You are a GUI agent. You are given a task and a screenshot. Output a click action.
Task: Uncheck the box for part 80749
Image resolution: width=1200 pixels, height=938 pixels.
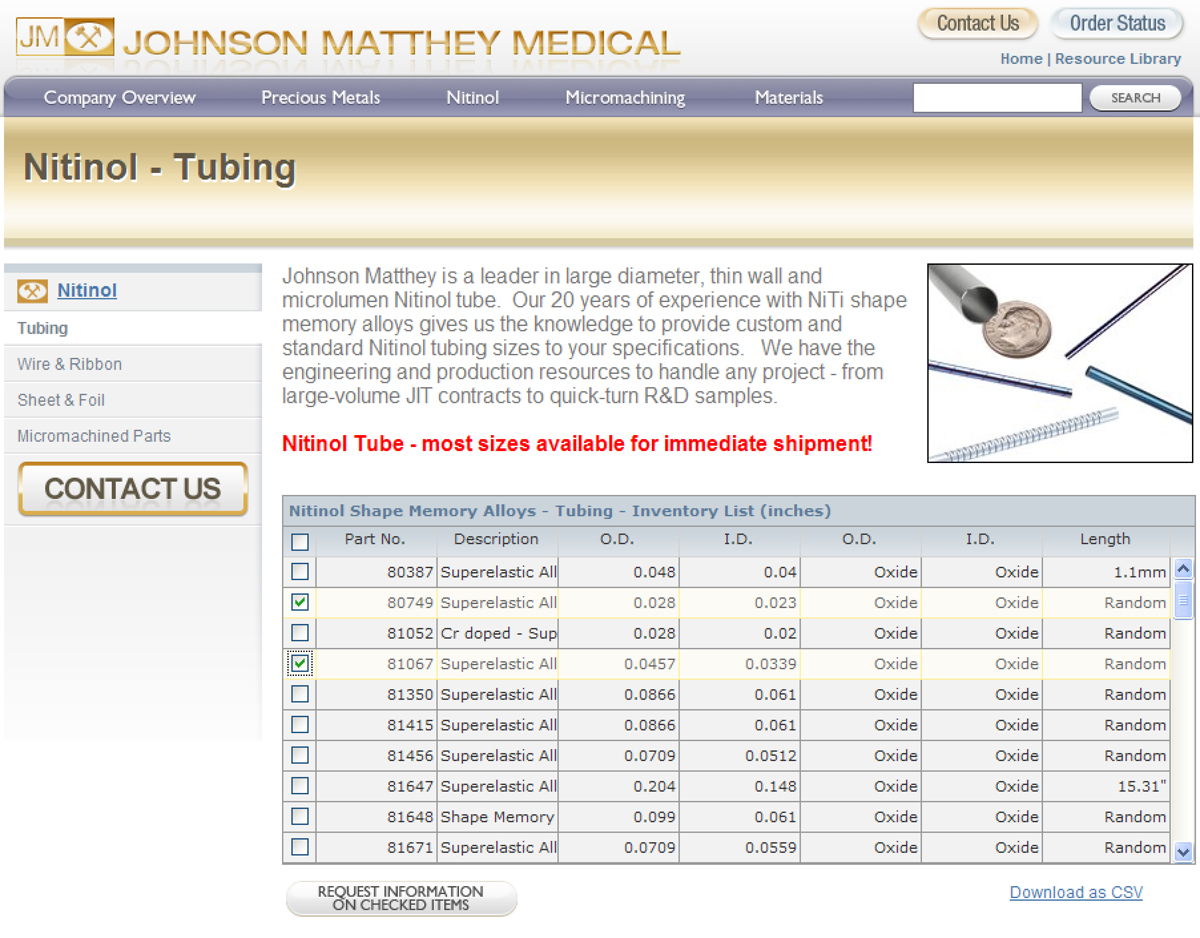pyautogui.click(x=300, y=602)
